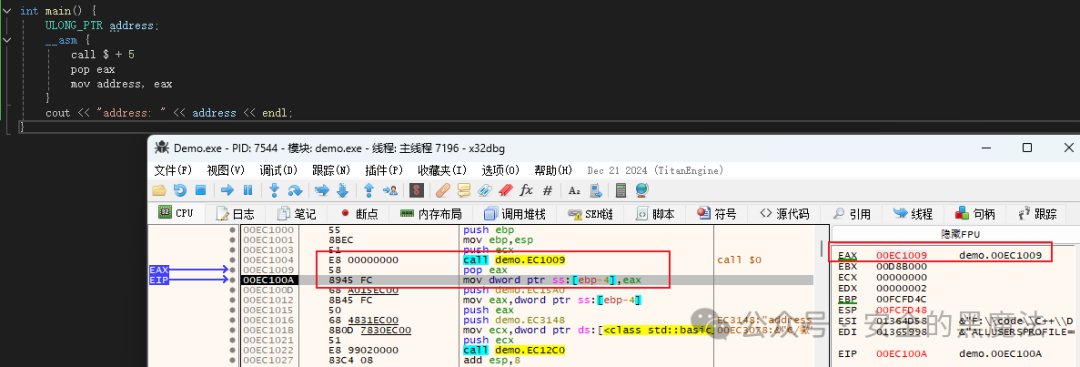Toggle breakpoint dot at address 00EC1022

(x=233, y=350)
